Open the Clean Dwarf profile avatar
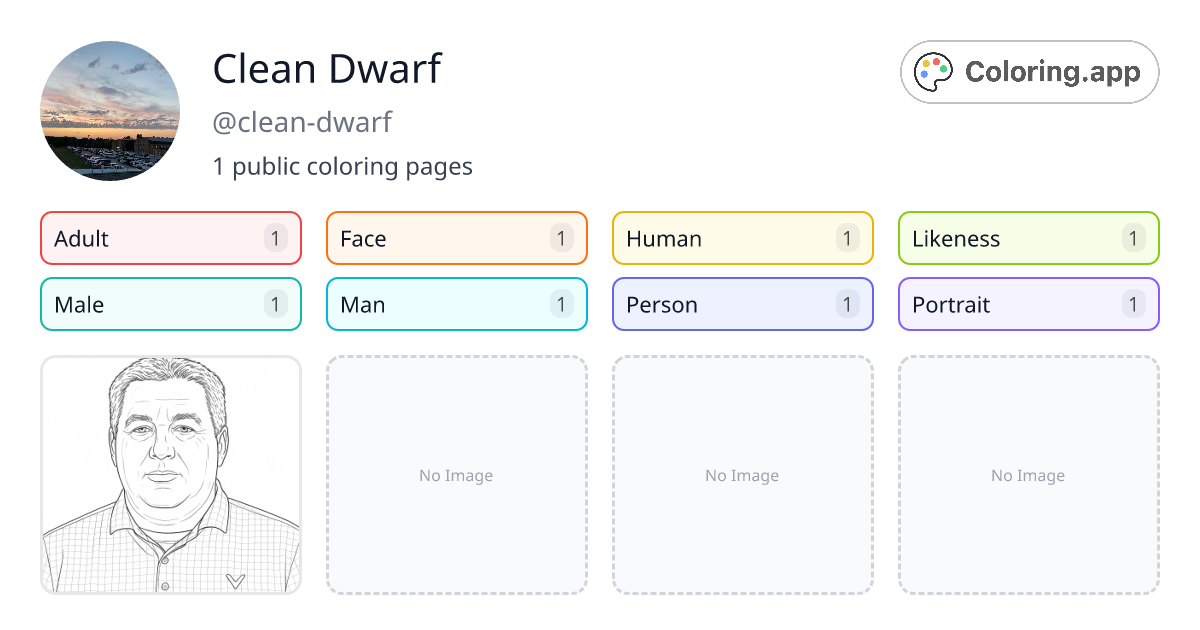The width and height of the screenshot is (1200, 630). pos(110,111)
